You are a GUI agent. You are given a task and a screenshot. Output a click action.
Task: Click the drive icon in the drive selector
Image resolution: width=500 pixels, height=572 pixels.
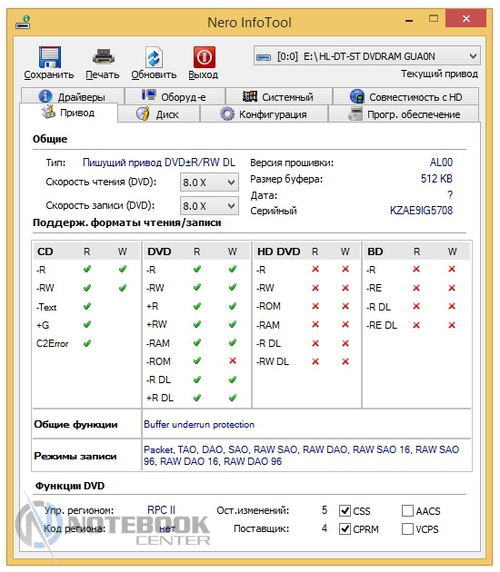point(264,57)
